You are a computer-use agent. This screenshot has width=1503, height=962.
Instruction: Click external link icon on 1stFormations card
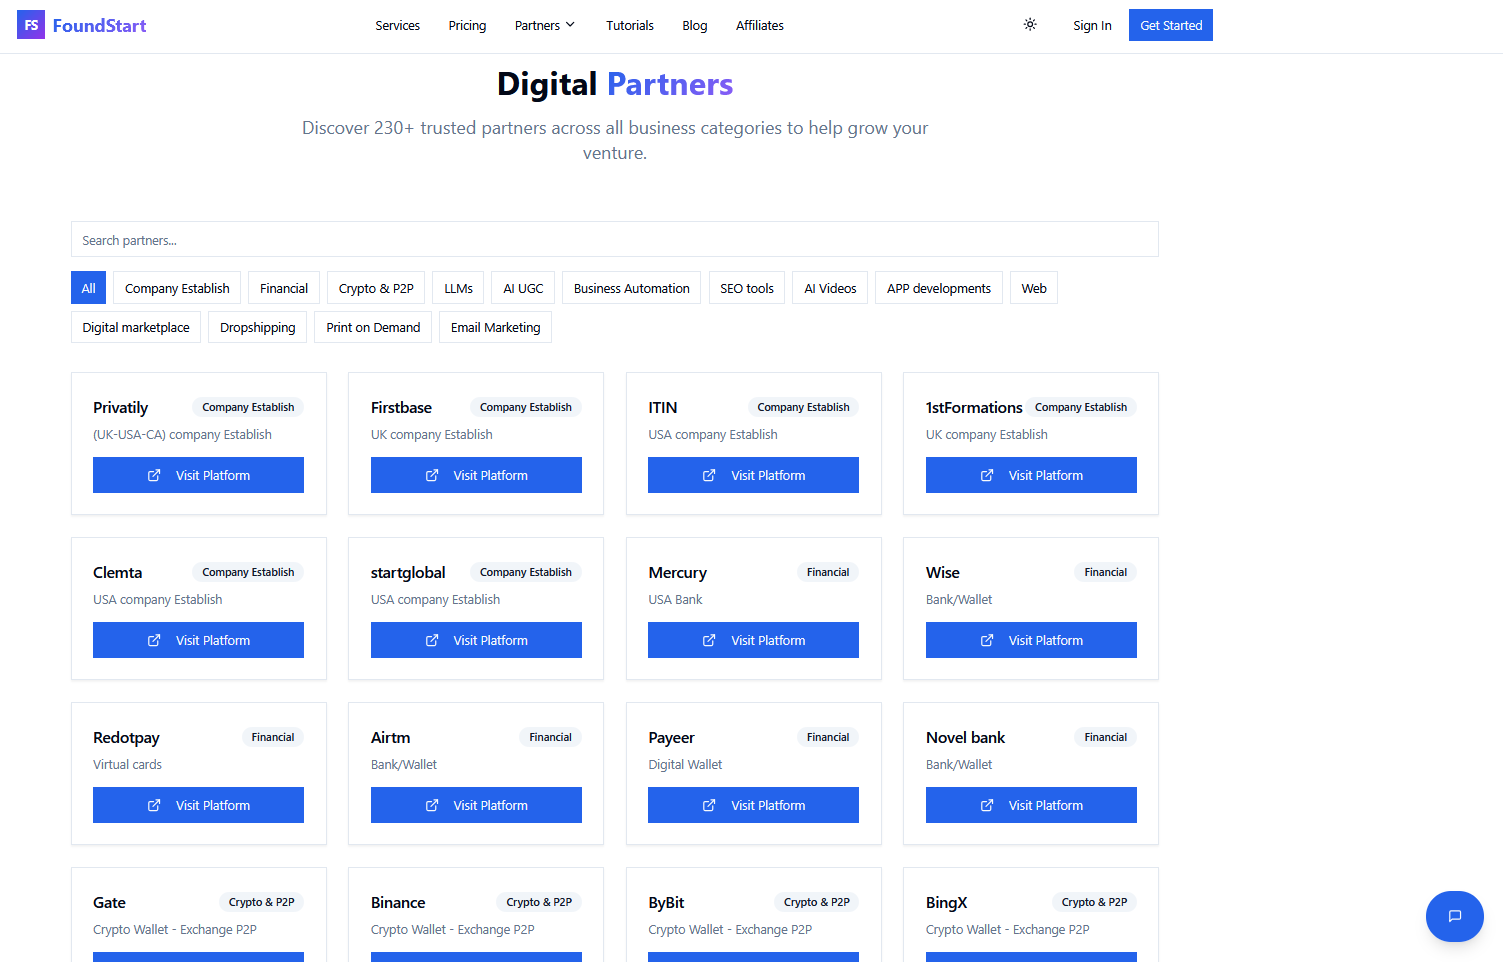(x=987, y=475)
